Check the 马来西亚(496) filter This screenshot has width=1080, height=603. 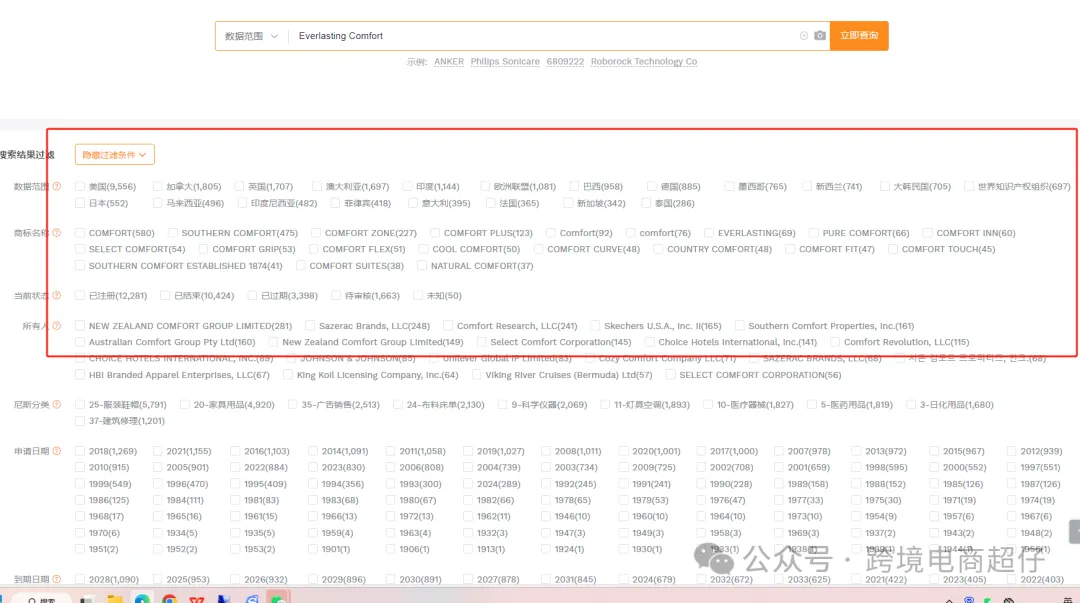click(158, 203)
